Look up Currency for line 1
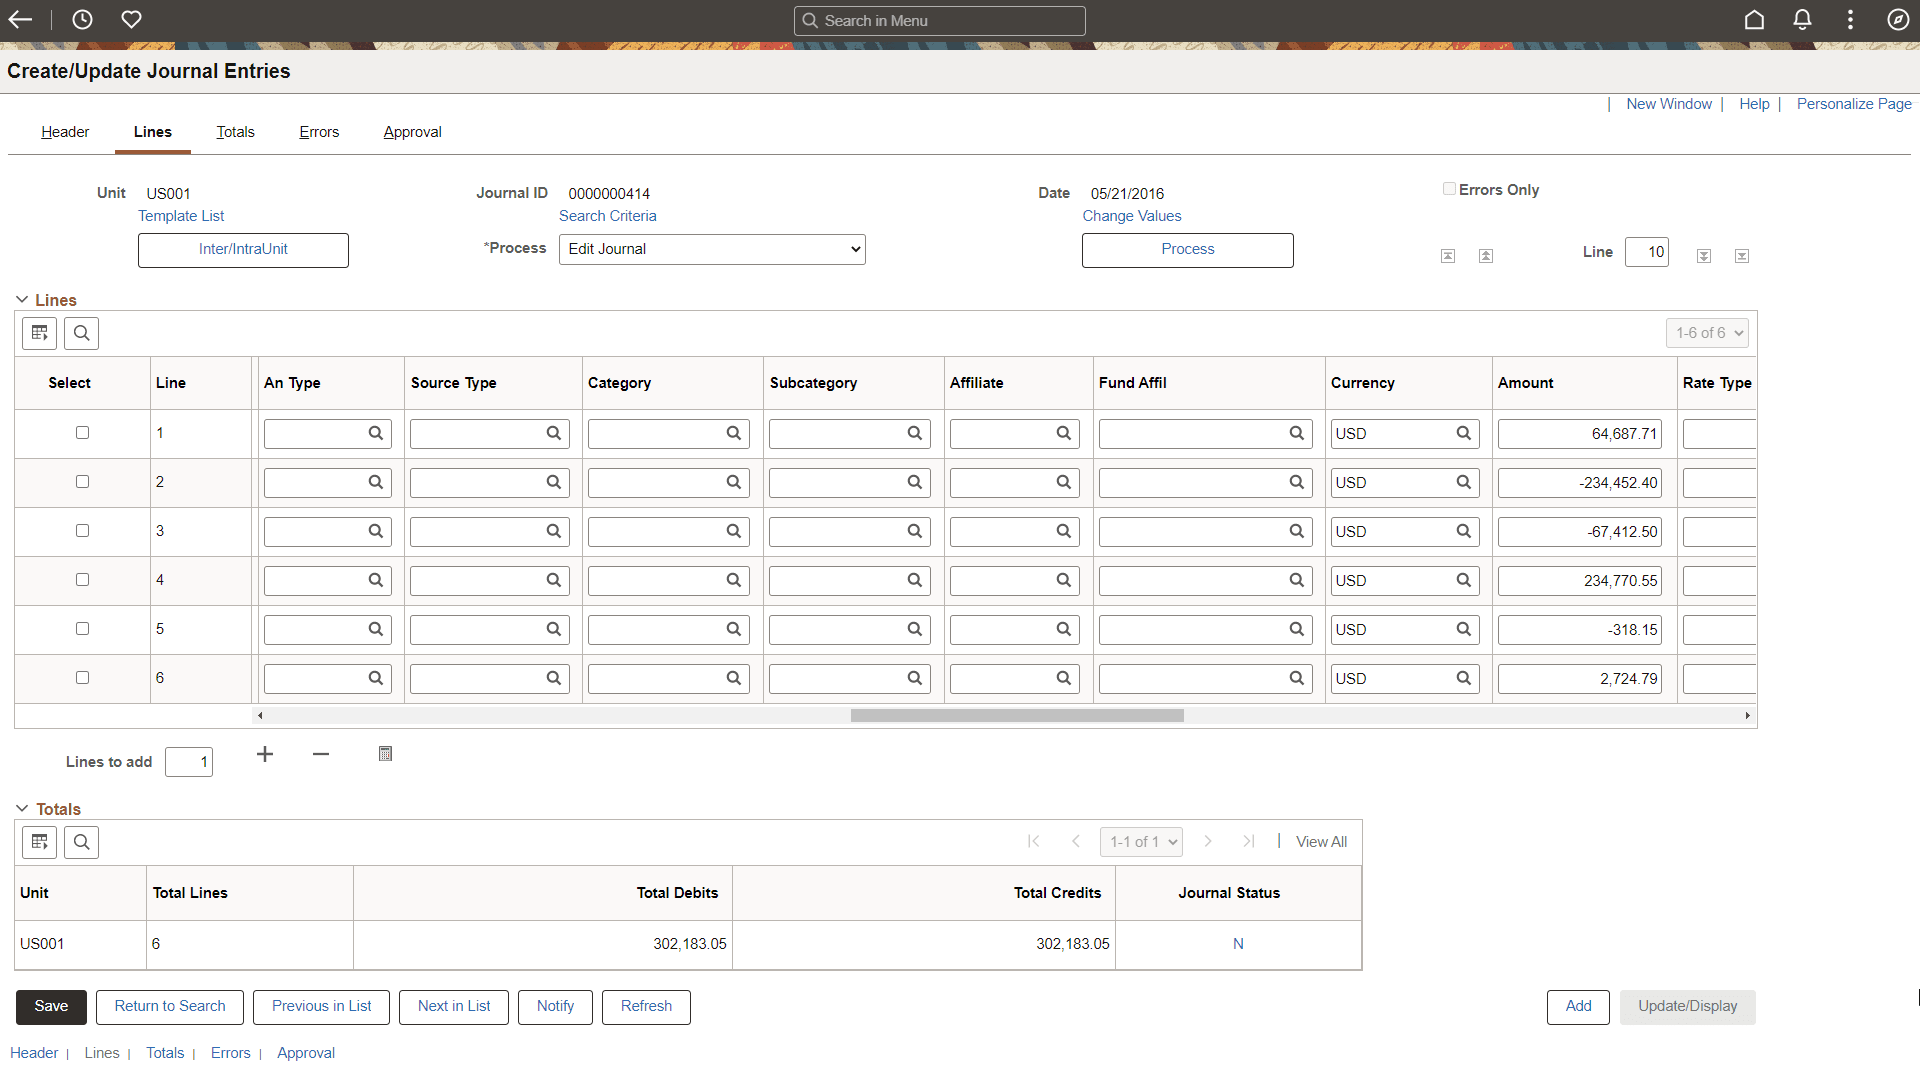The height and width of the screenshot is (1080, 1920). 1464,433
